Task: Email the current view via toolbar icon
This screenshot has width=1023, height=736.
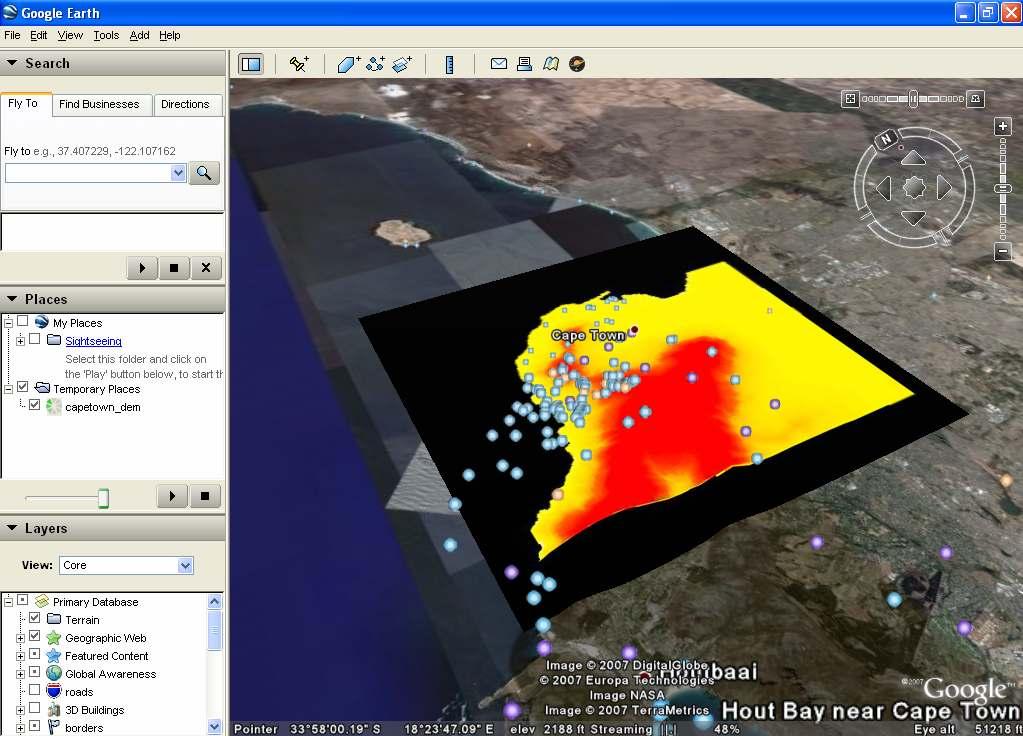Action: click(x=498, y=63)
